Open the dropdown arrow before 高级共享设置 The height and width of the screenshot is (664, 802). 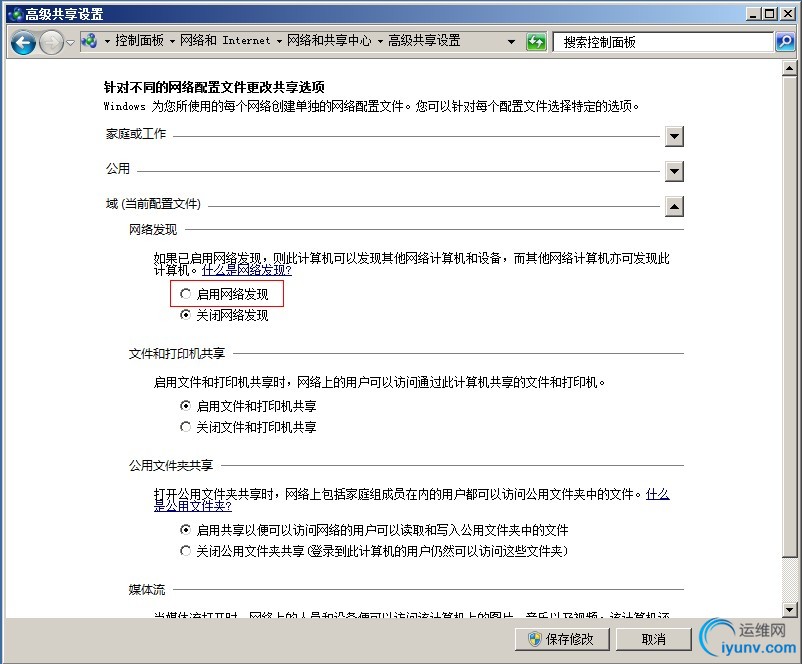click(380, 41)
